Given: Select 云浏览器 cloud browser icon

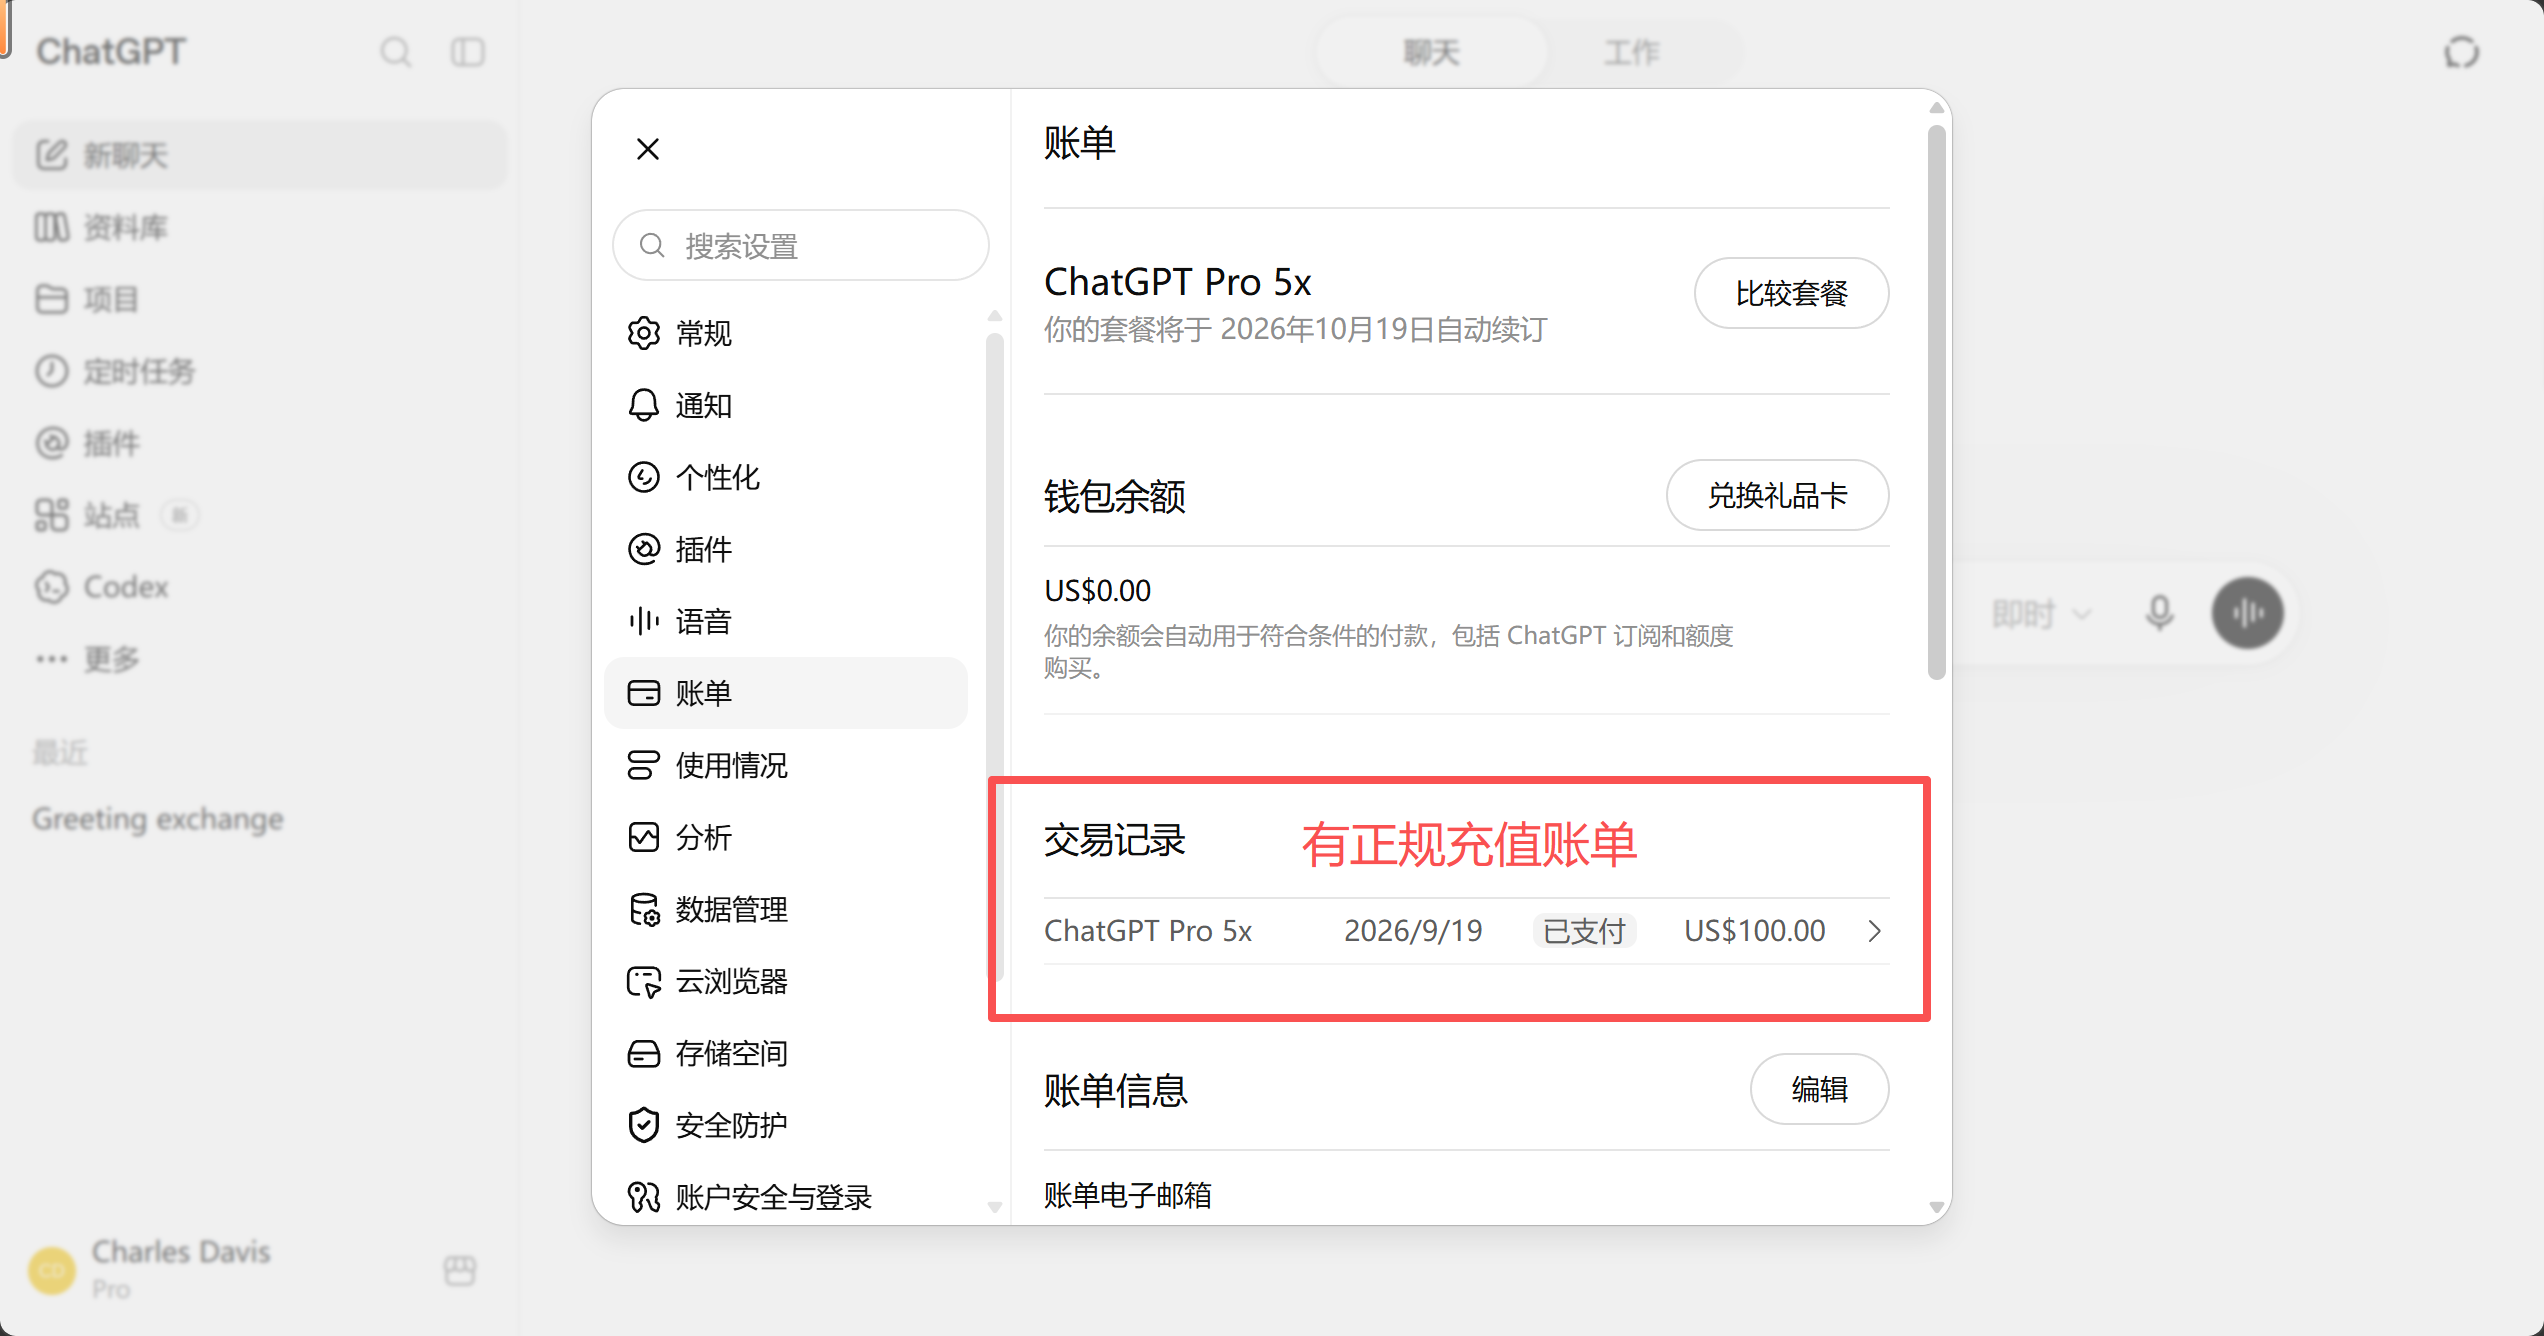Looking at the screenshot, I should tap(644, 981).
